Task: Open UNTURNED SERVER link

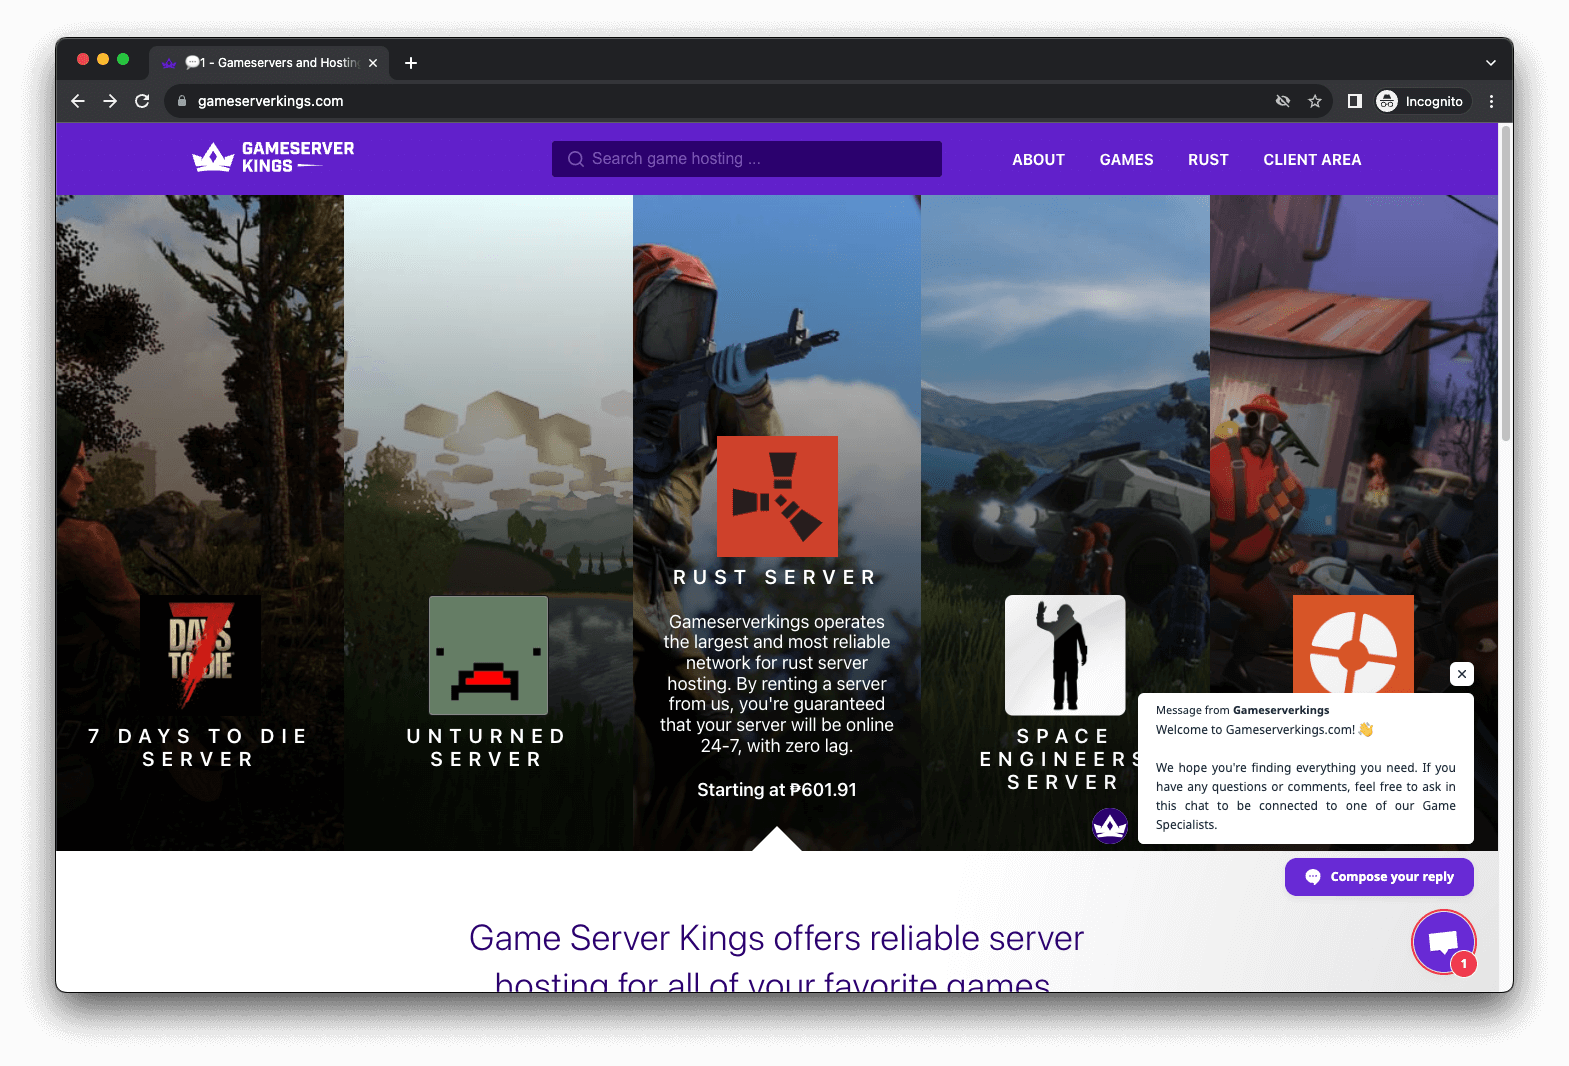Action: (x=487, y=748)
